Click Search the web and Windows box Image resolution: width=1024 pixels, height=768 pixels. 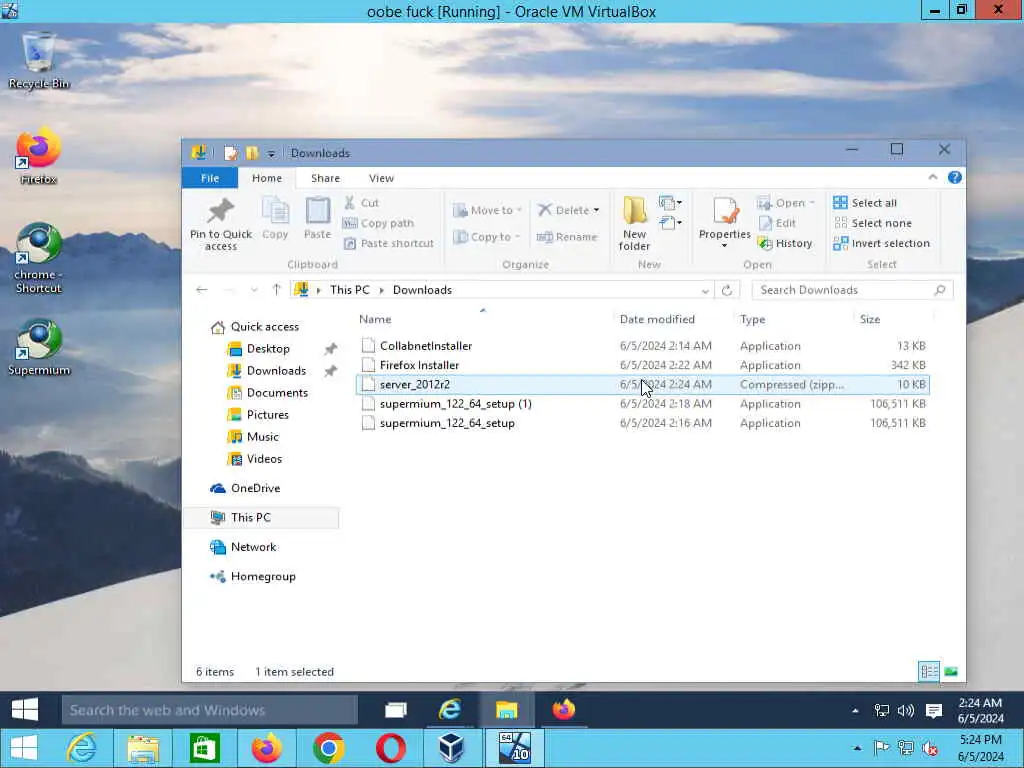[x=210, y=710]
